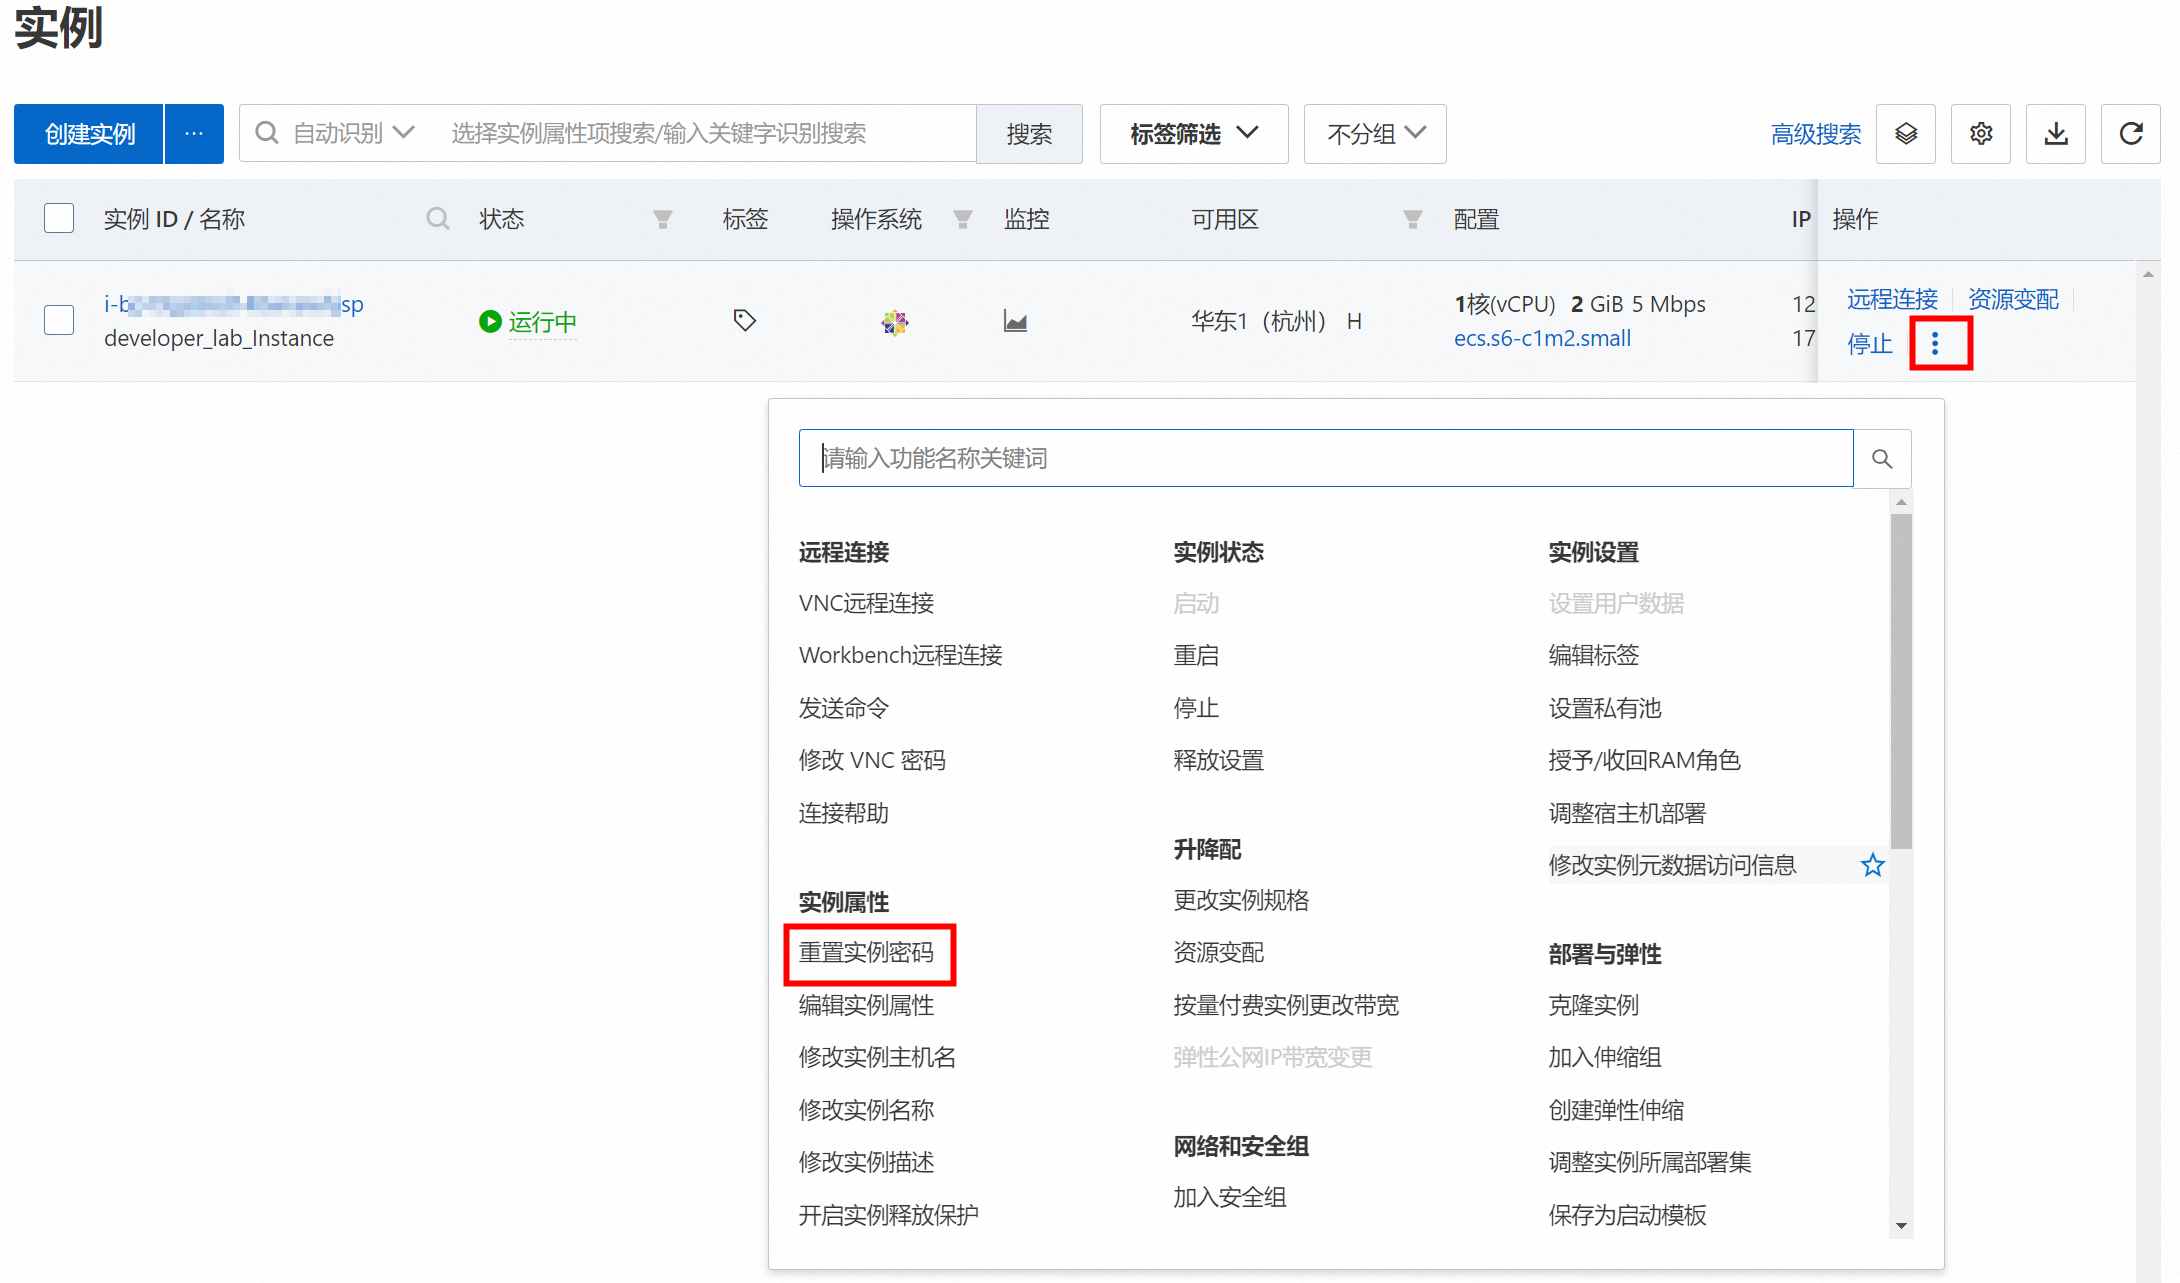Click the layers stack icon near advanced search
Screen dimensions: 2180x1283
pos(1905,133)
